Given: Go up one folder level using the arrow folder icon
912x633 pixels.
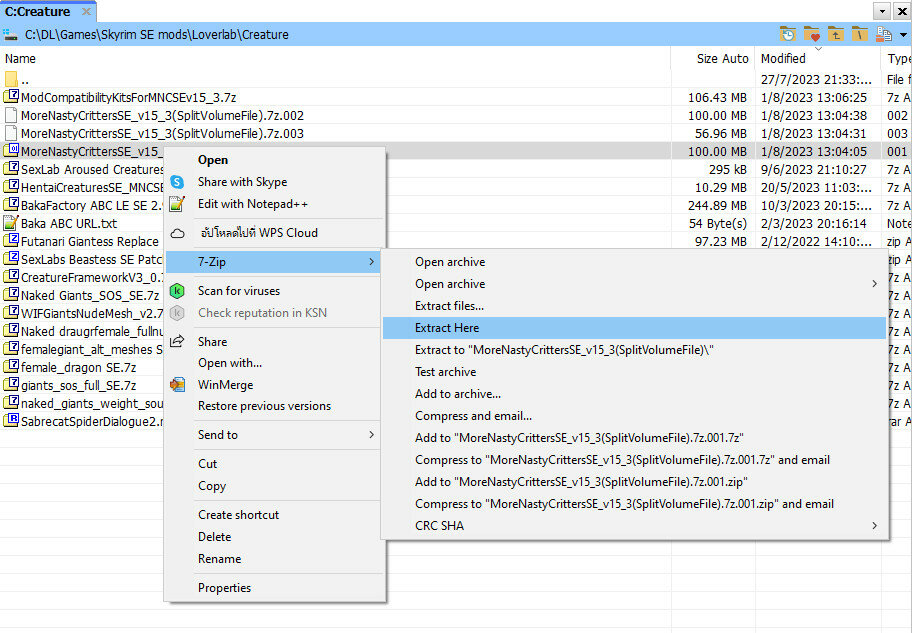Looking at the screenshot, I should tap(836, 34).
